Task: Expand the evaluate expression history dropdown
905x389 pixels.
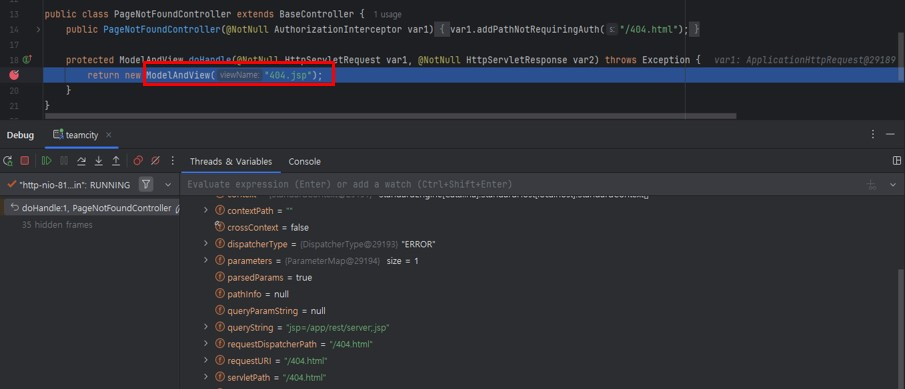Action: 893,185
